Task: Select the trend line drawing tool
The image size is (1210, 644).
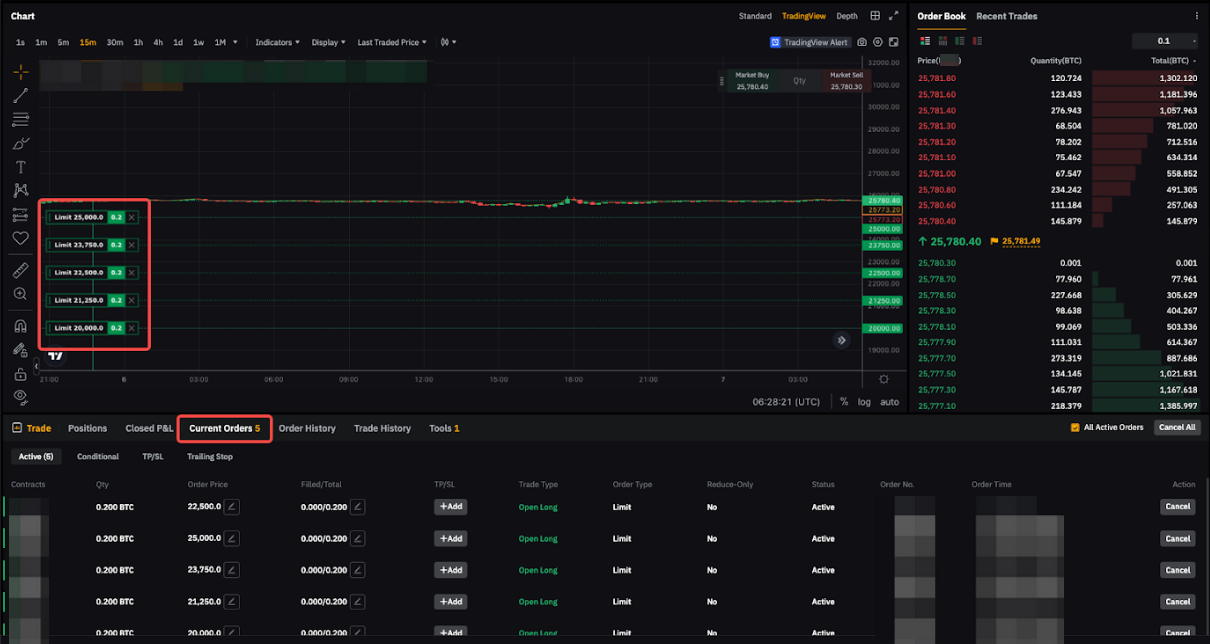Action: coord(20,96)
